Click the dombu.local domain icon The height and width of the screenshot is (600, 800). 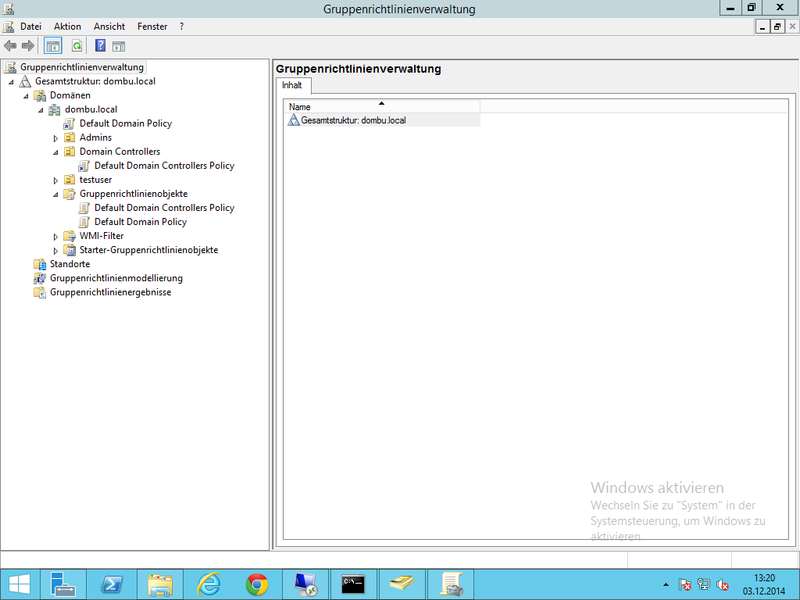pos(55,110)
